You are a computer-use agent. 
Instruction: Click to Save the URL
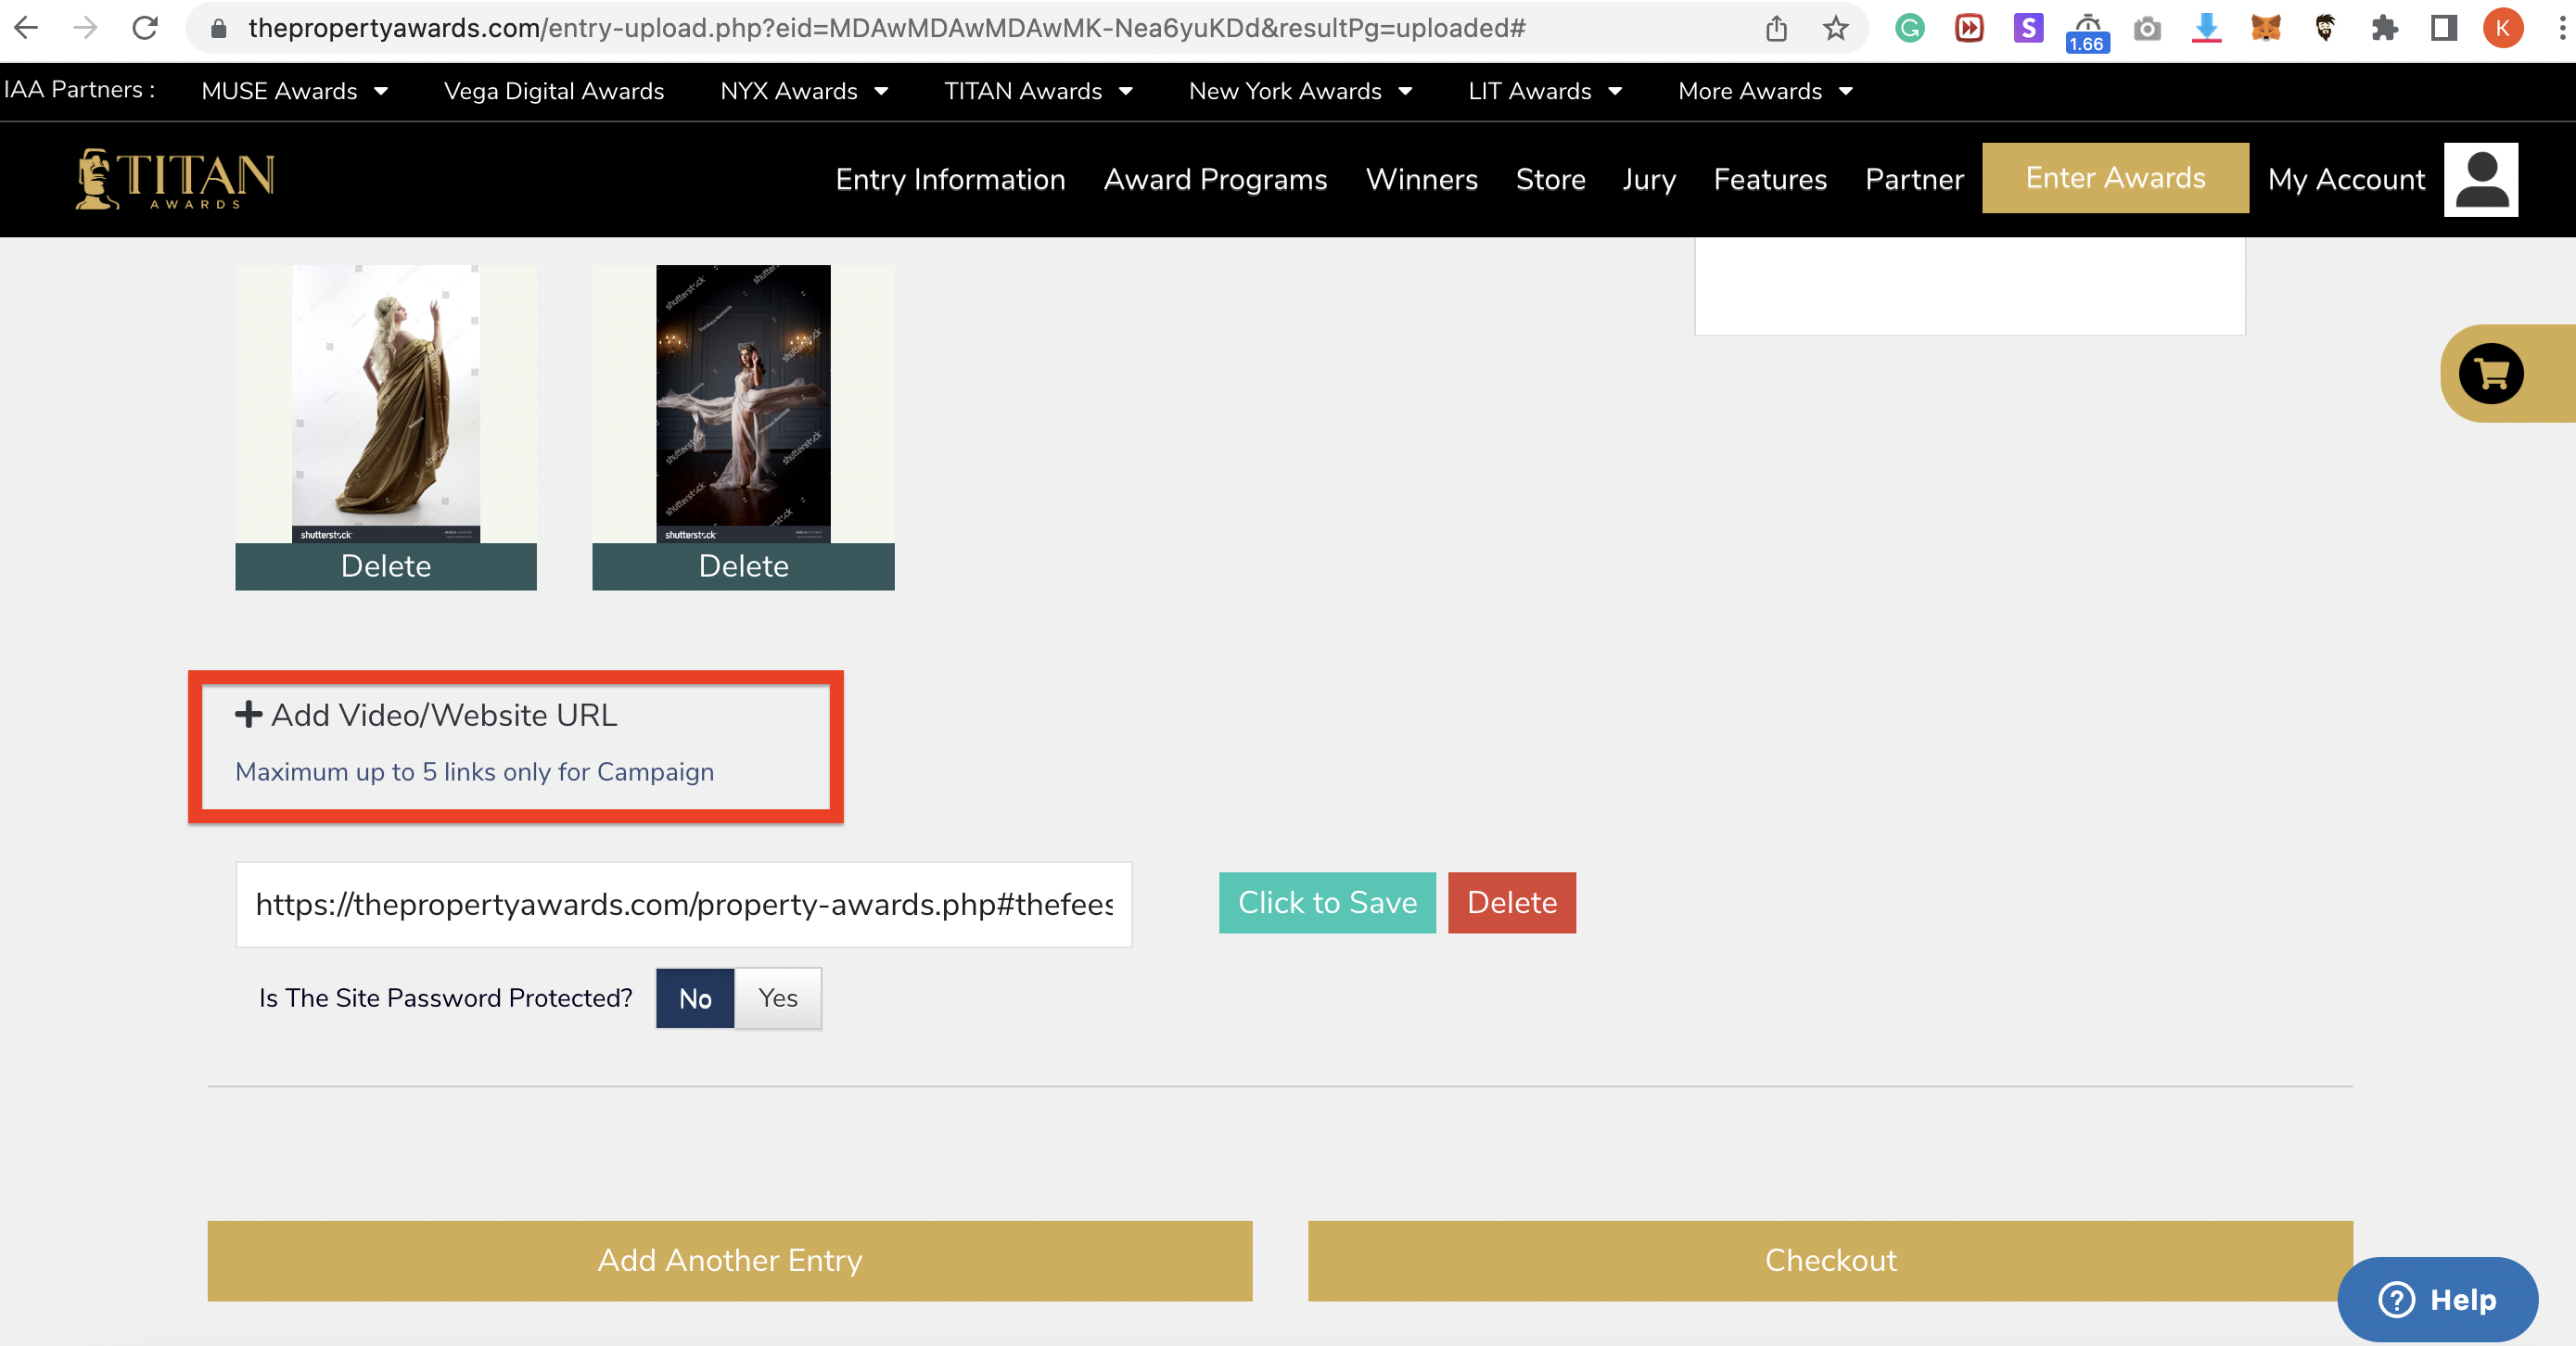point(1327,902)
